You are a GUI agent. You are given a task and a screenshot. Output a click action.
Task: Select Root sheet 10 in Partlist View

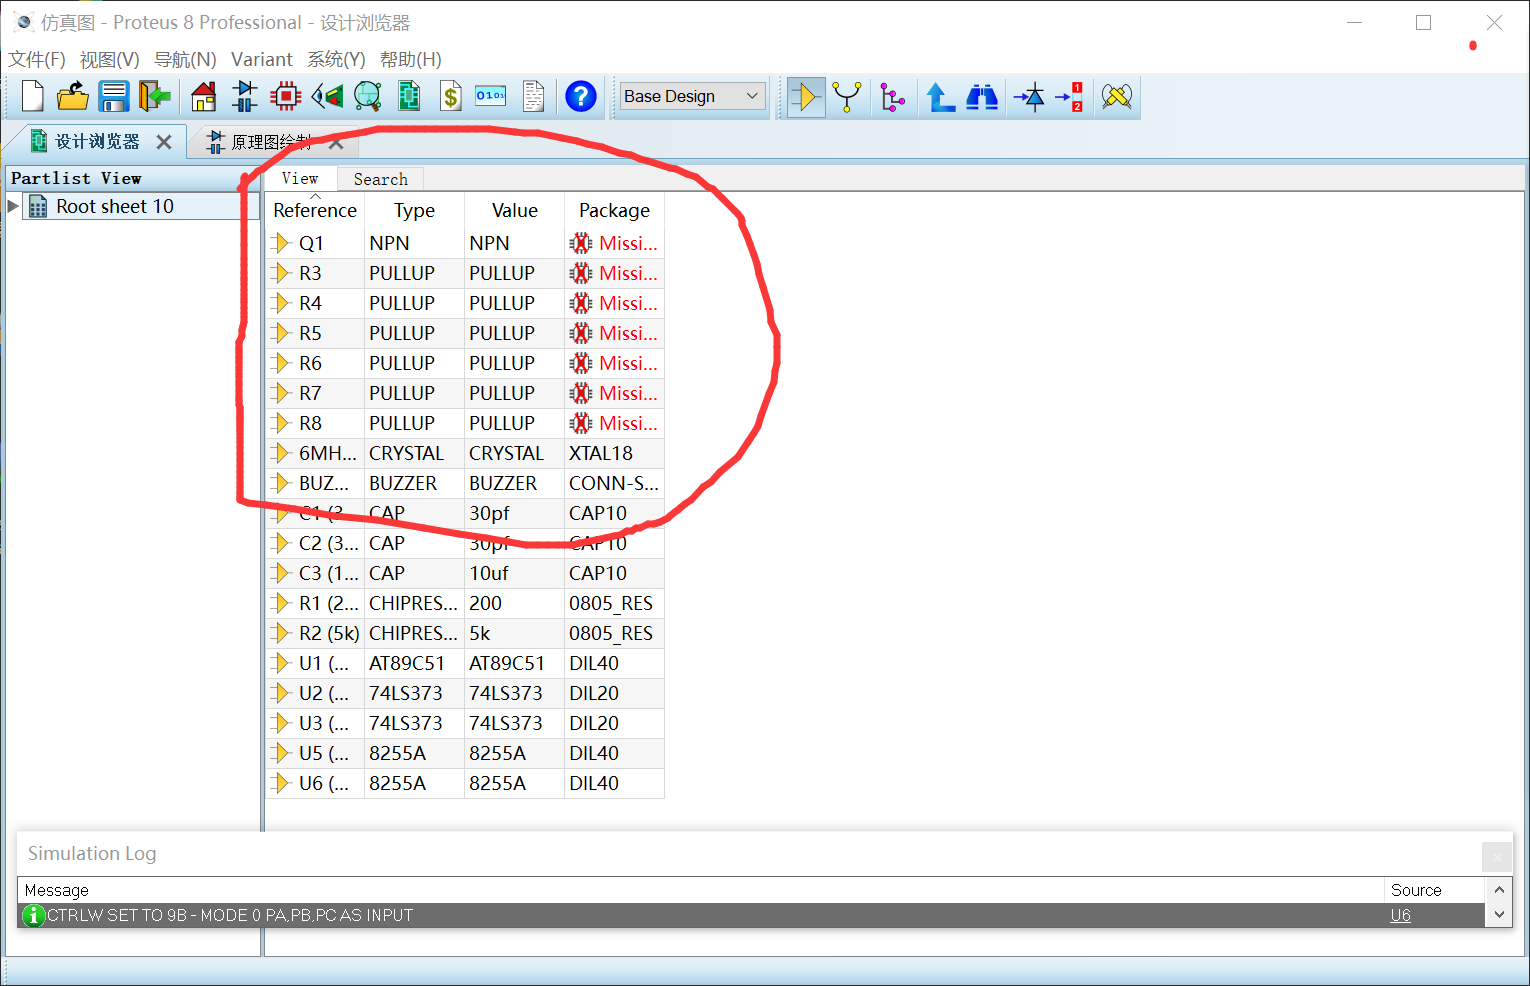click(115, 206)
